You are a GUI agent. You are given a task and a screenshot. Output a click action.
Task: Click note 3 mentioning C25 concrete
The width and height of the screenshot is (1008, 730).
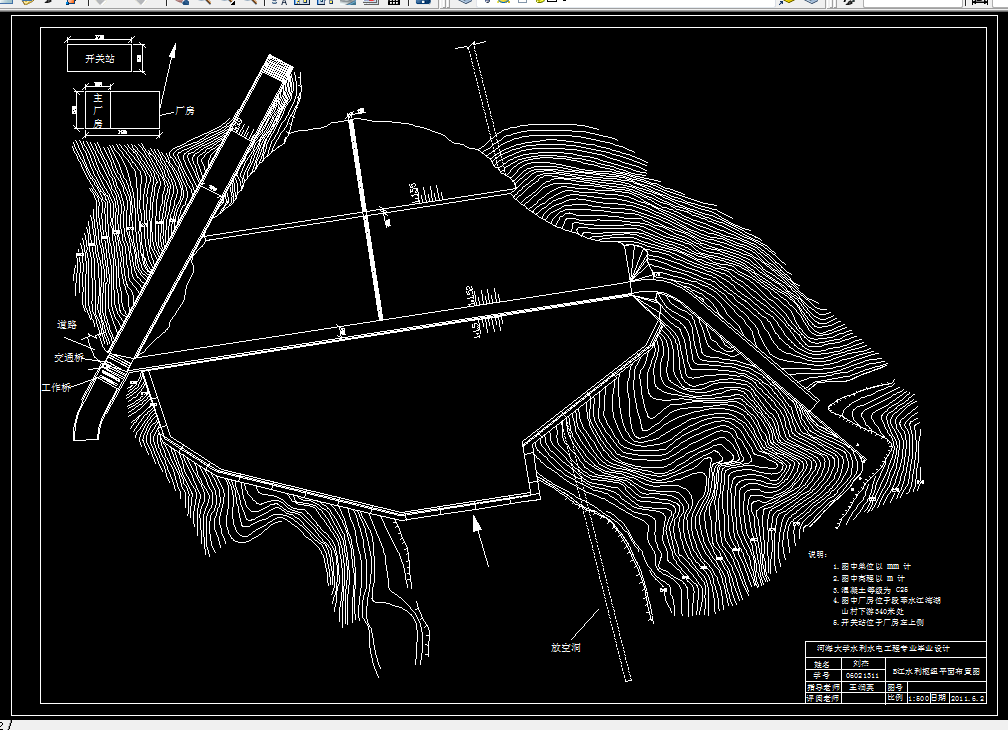pyautogui.click(x=870, y=589)
